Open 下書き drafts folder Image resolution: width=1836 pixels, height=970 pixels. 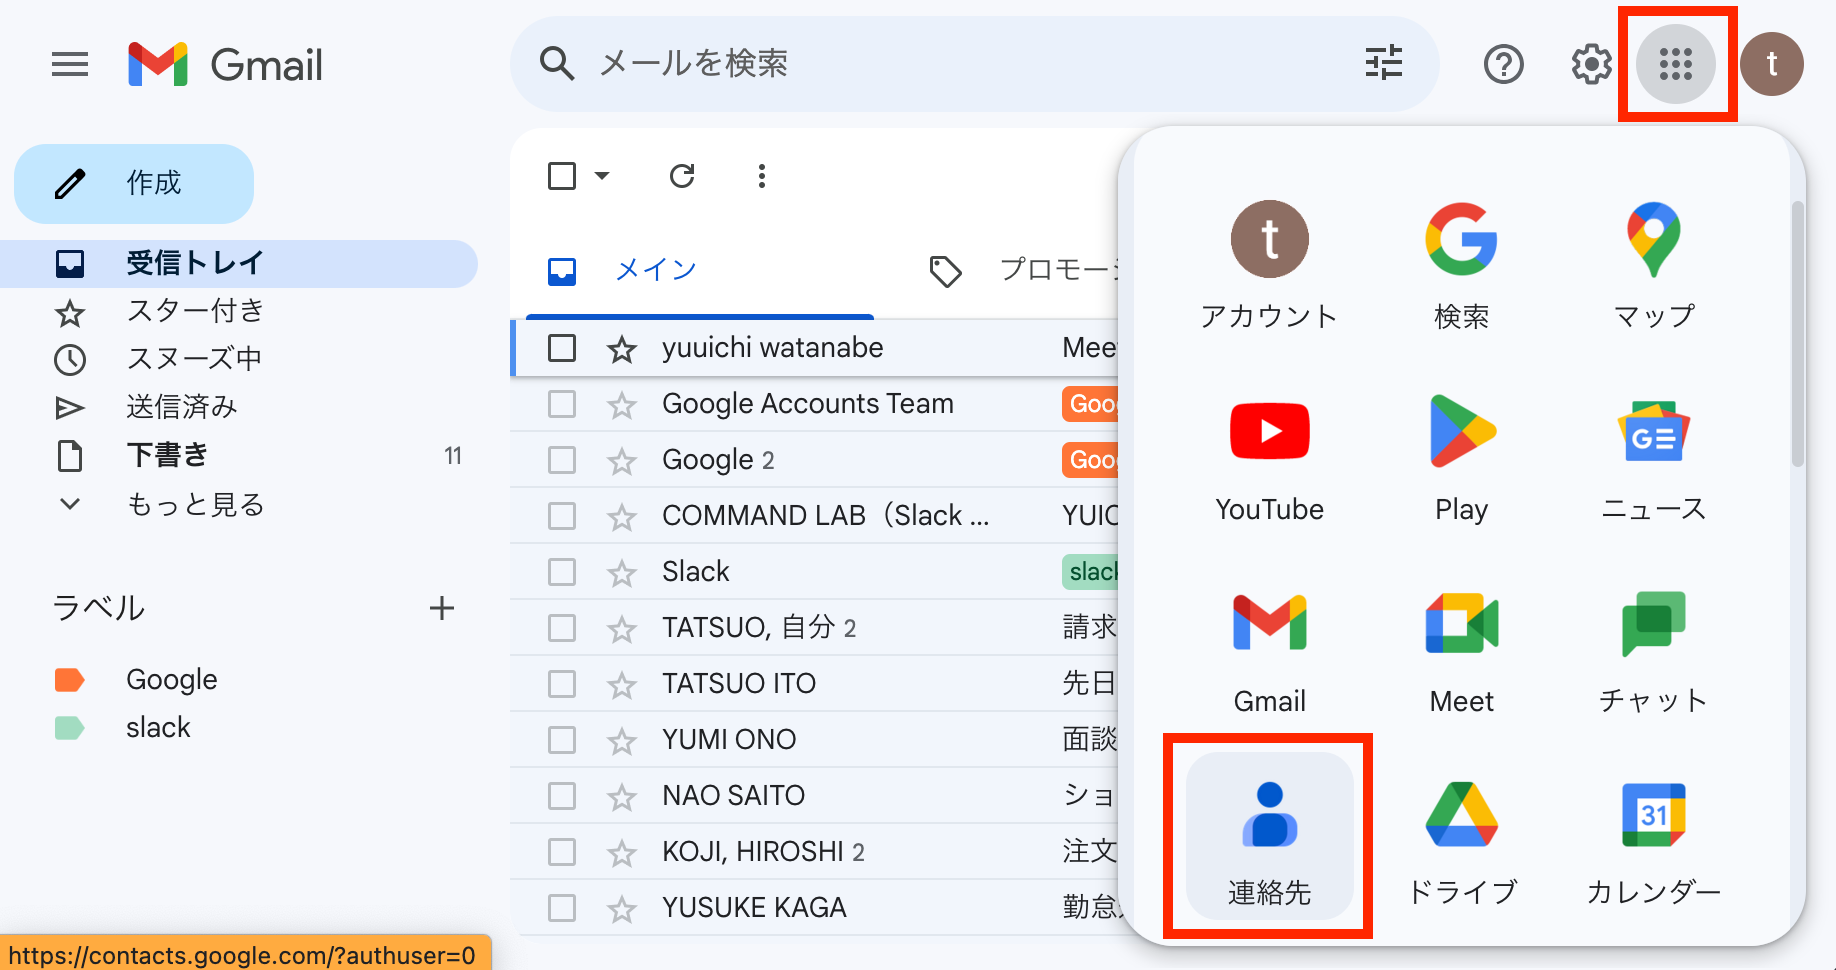tap(239, 456)
